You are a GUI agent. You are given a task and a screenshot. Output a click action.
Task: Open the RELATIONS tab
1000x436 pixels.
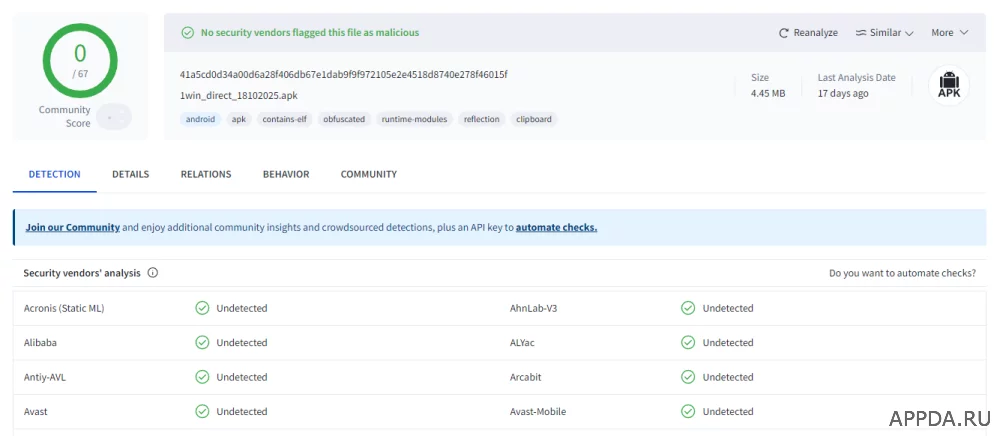click(x=206, y=175)
